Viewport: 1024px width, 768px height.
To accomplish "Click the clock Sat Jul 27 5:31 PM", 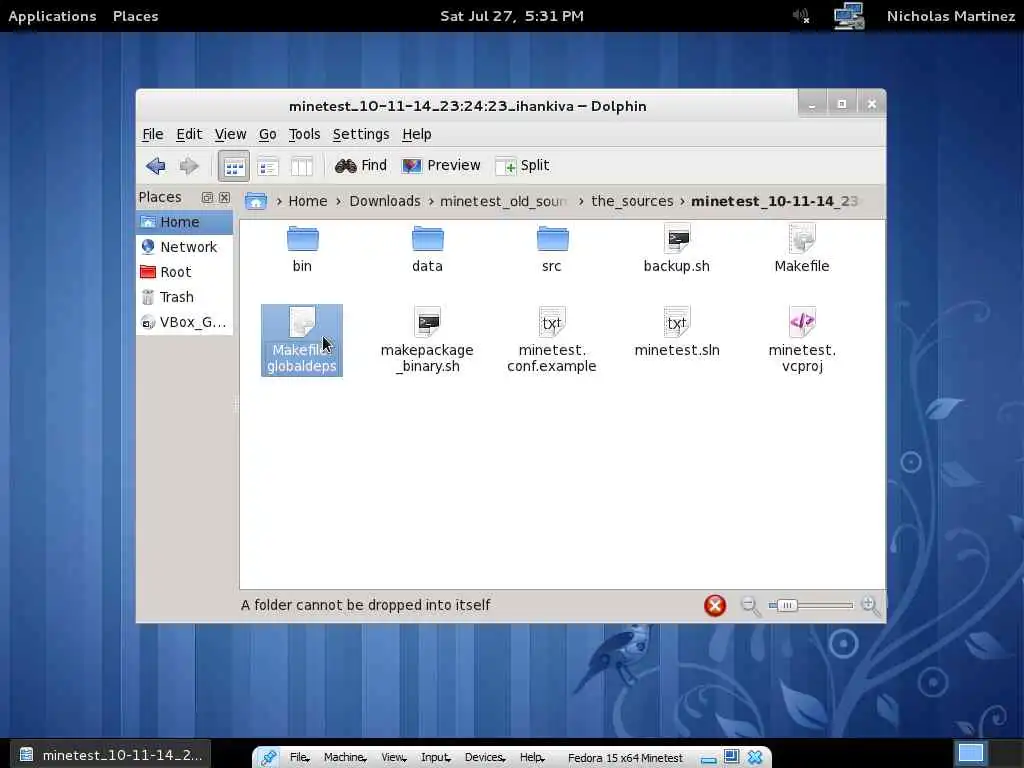I will pyautogui.click(x=512, y=16).
